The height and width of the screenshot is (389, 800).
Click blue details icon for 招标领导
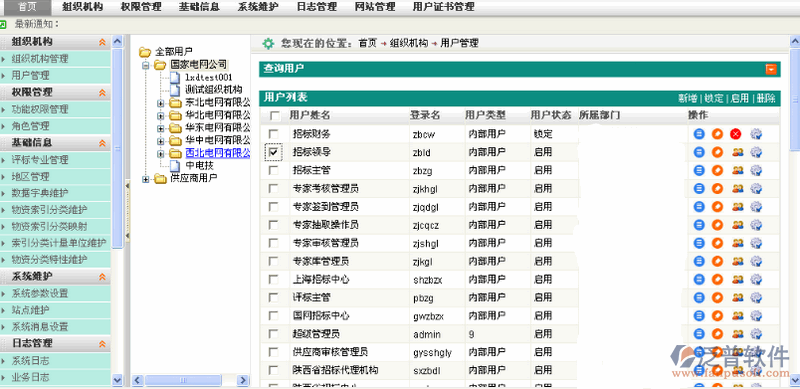[699, 152]
